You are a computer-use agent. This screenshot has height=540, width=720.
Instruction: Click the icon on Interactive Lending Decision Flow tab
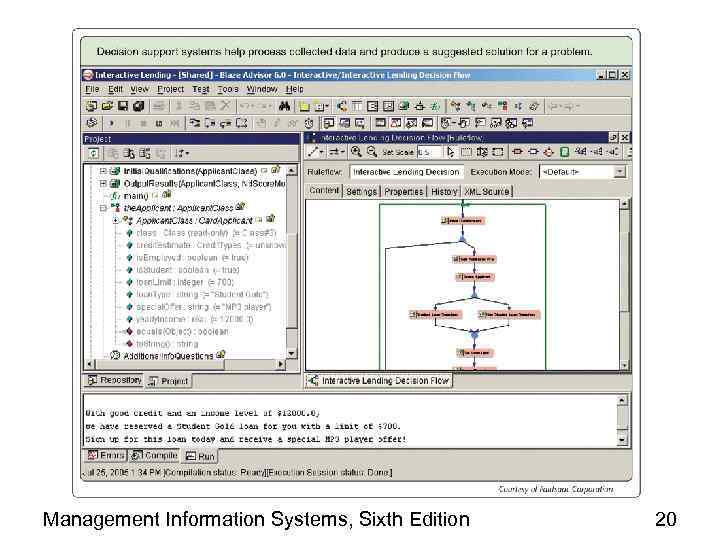313,381
